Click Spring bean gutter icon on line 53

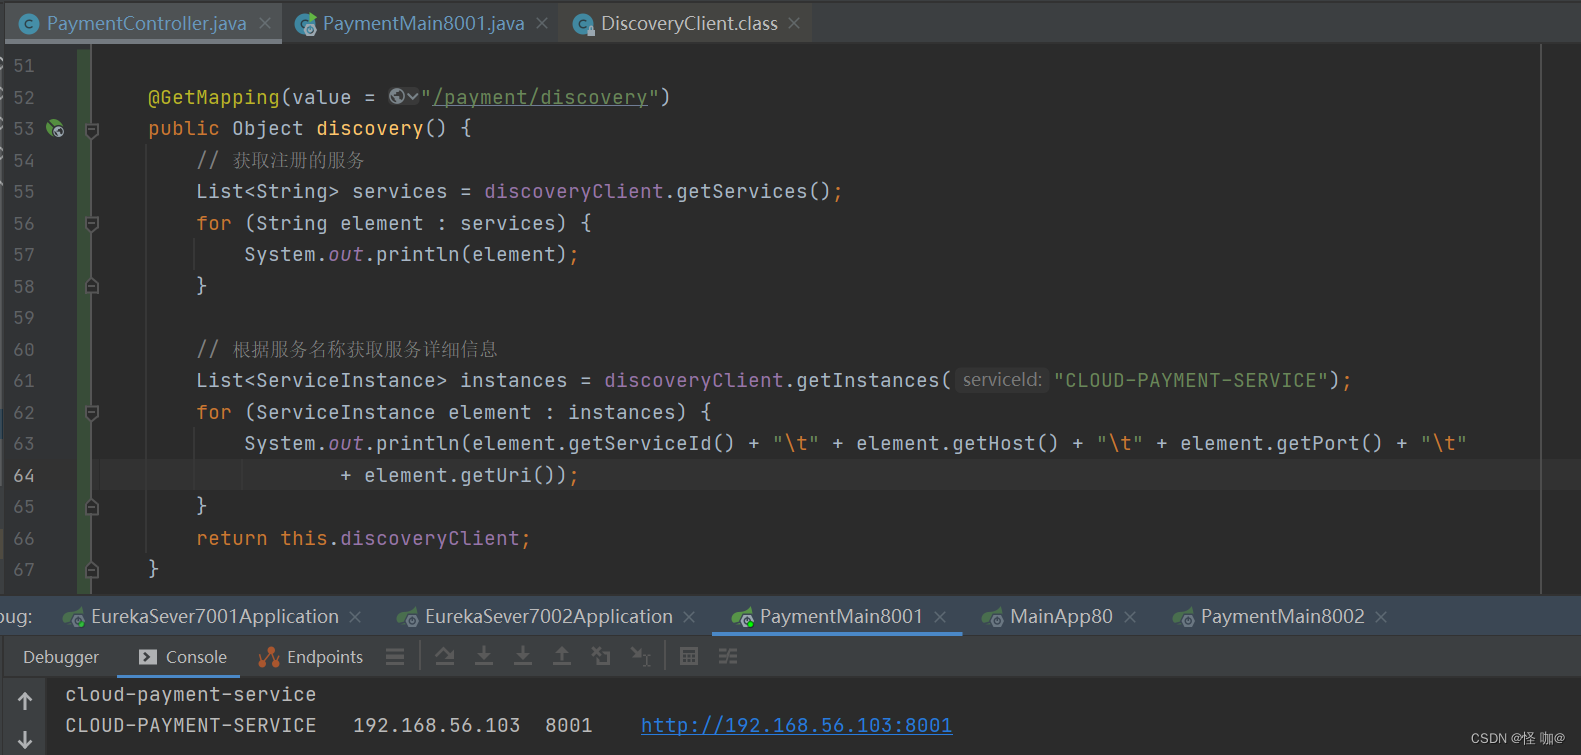55,128
